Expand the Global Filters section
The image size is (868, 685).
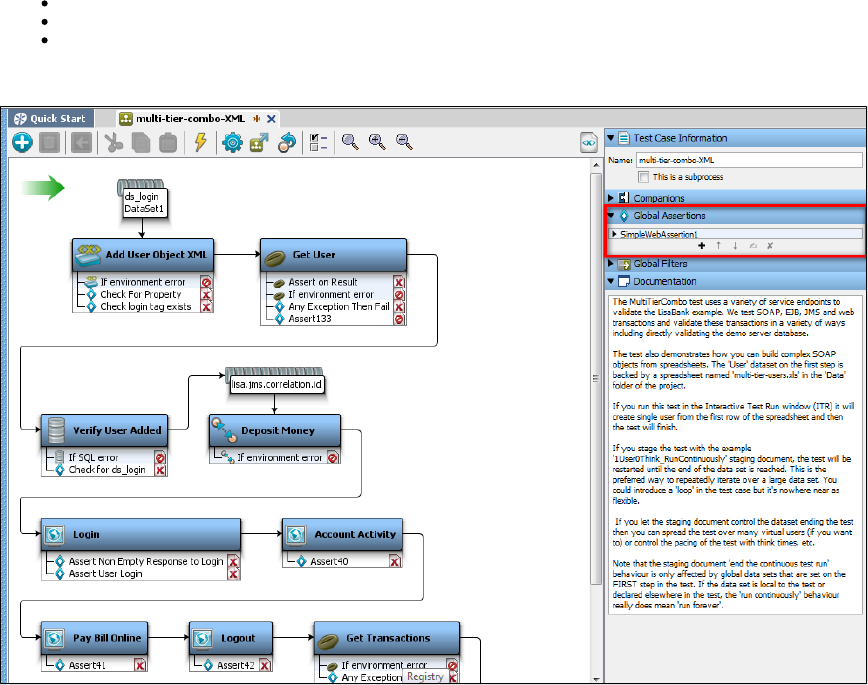click(x=612, y=264)
